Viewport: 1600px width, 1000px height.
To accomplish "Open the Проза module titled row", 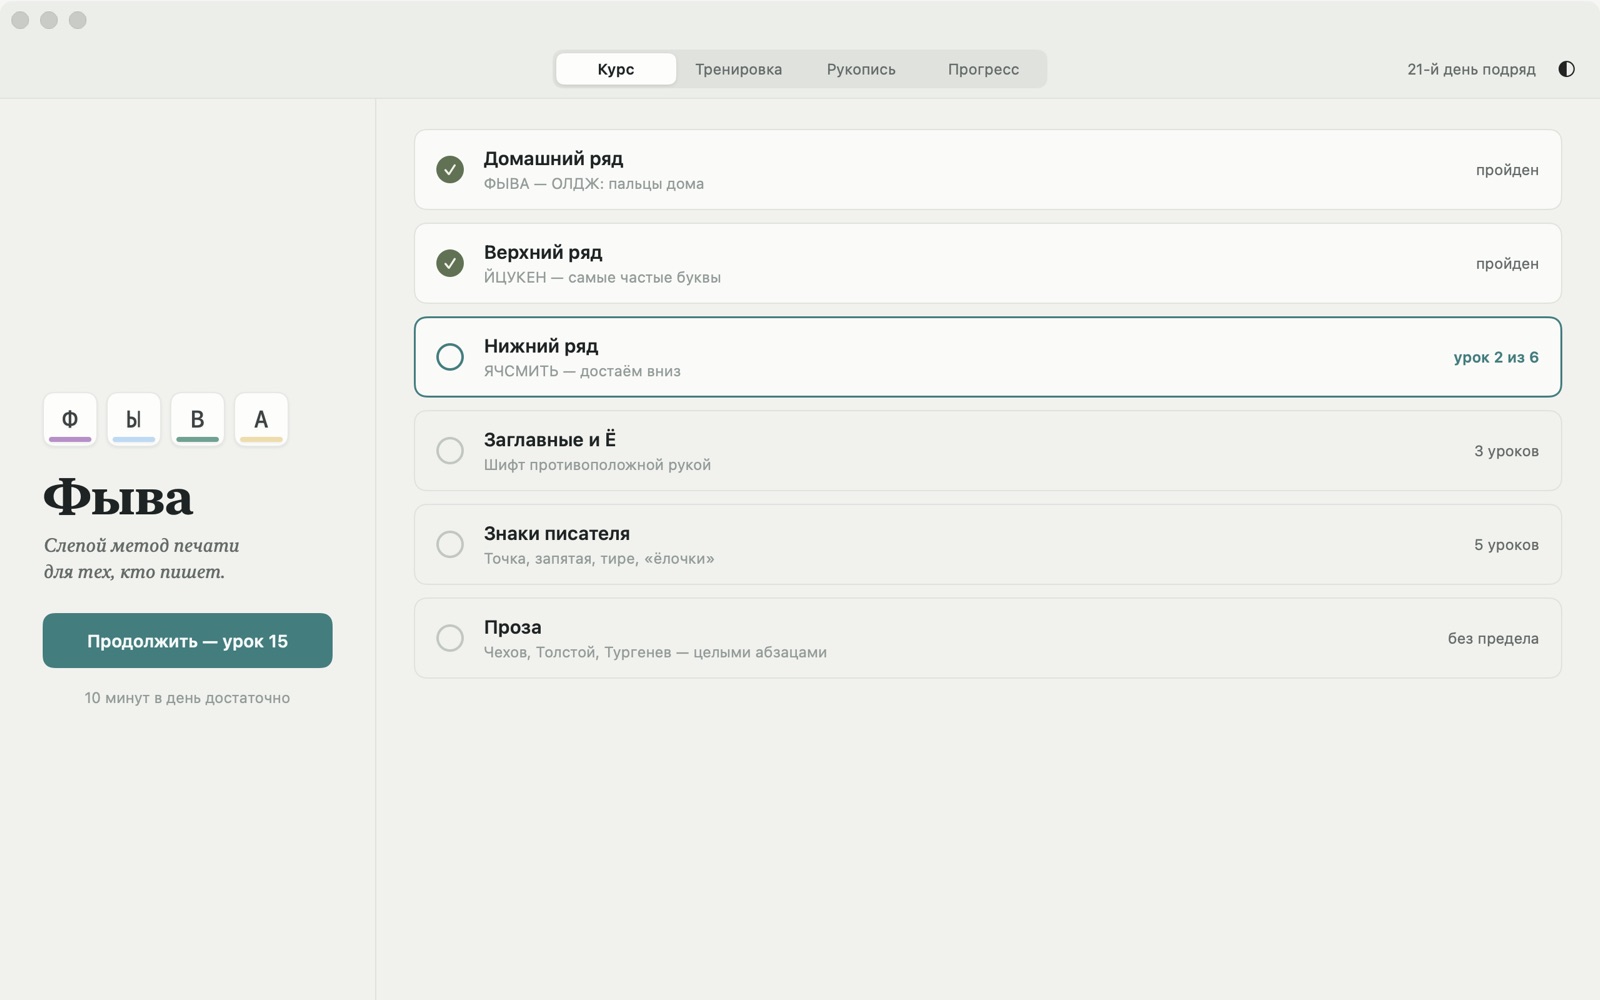I will [988, 638].
